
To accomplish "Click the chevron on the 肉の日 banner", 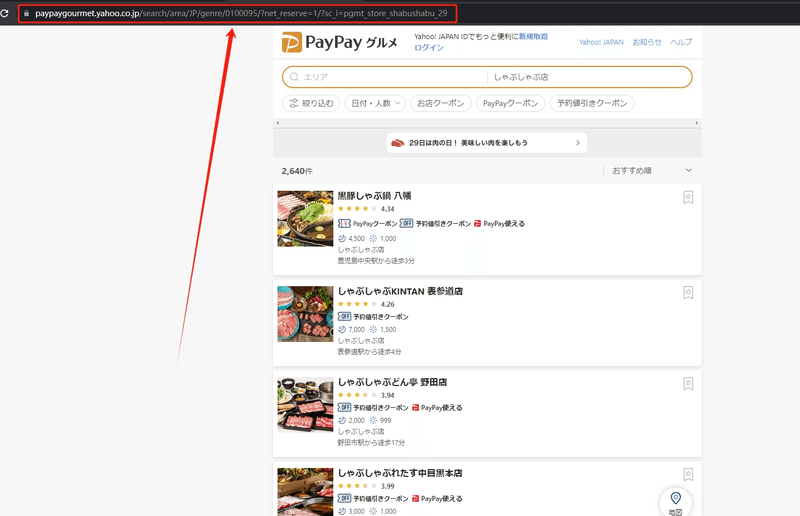I will pos(578,143).
